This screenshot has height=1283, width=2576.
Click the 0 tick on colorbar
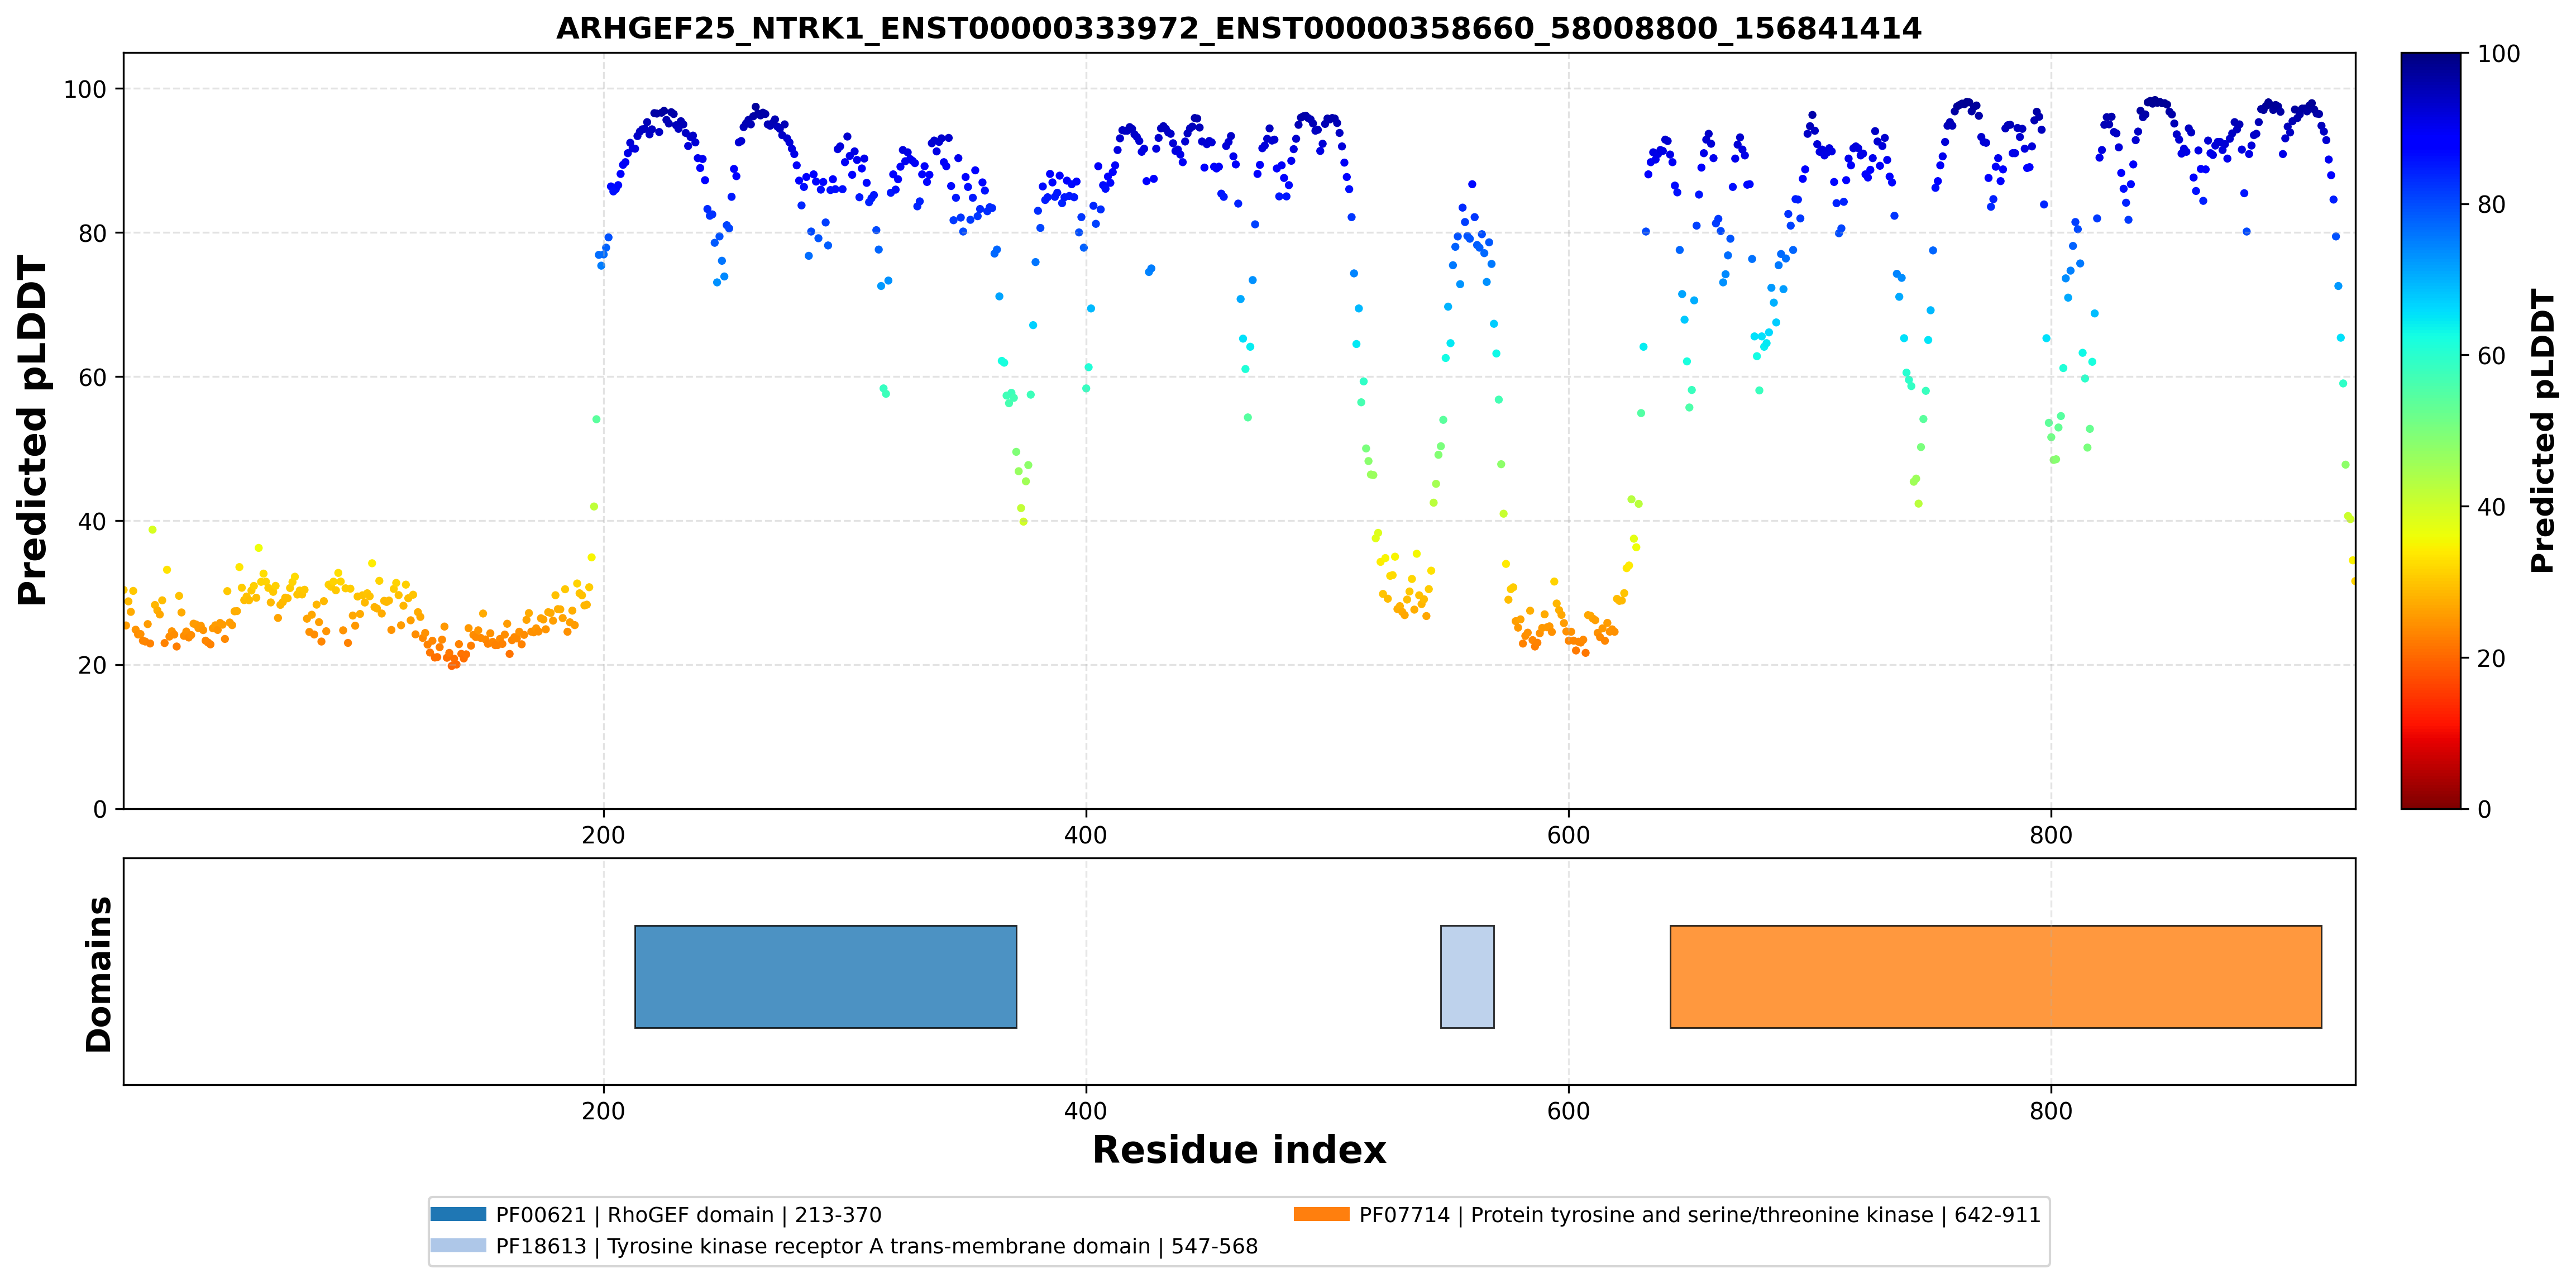click(2484, 809)
